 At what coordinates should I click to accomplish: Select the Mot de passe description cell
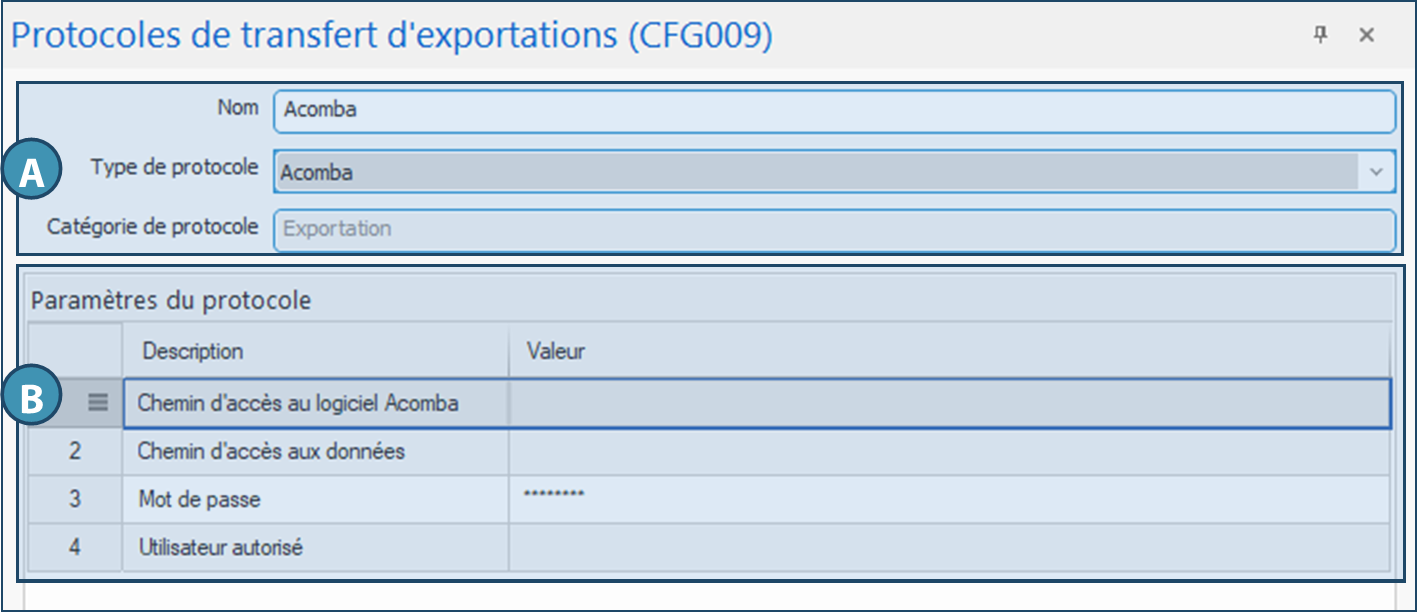tap(315, 498)
